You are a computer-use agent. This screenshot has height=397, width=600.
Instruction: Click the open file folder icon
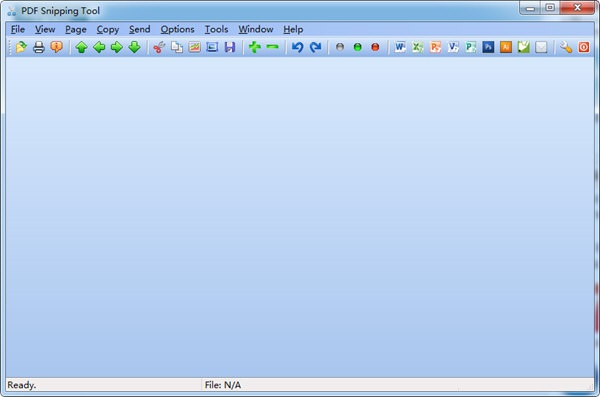[21, 47]
